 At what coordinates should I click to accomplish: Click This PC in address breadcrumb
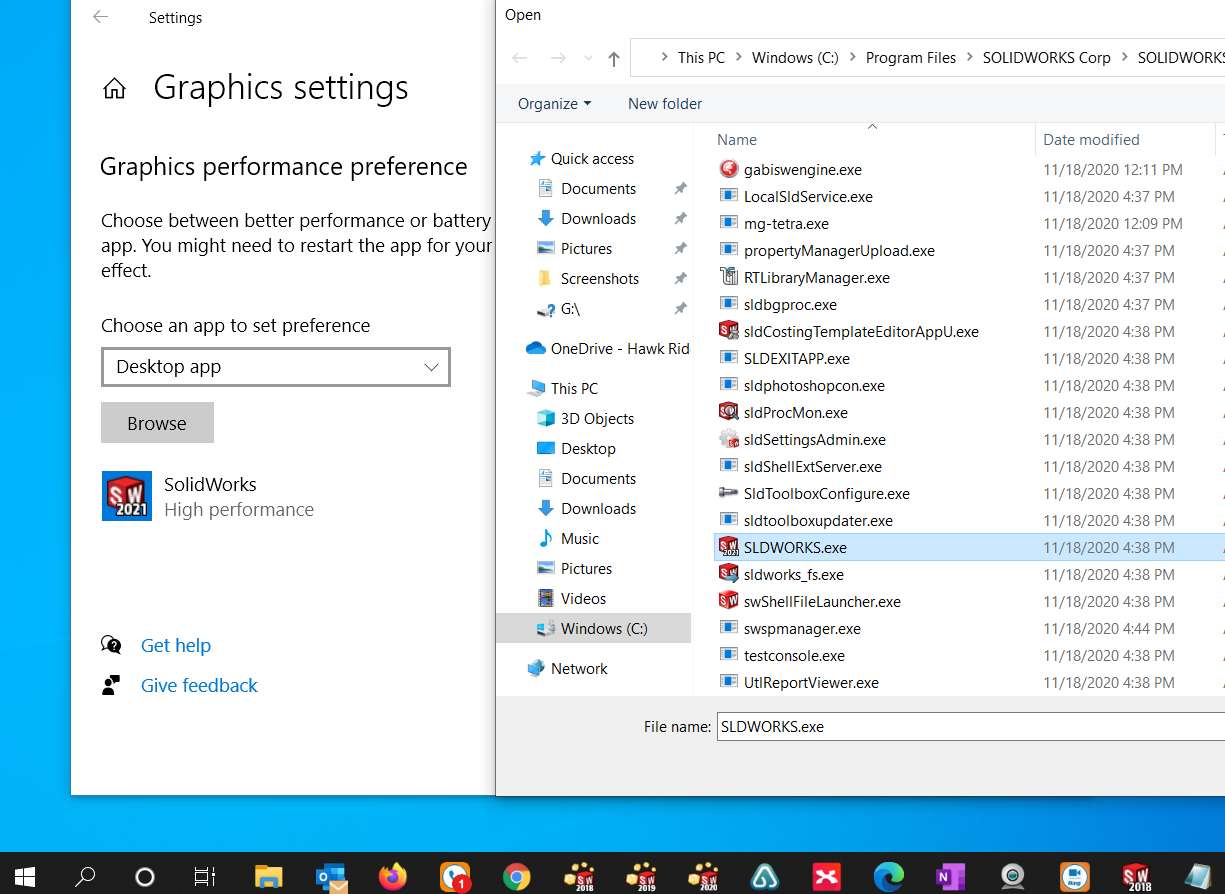(701, 58)
